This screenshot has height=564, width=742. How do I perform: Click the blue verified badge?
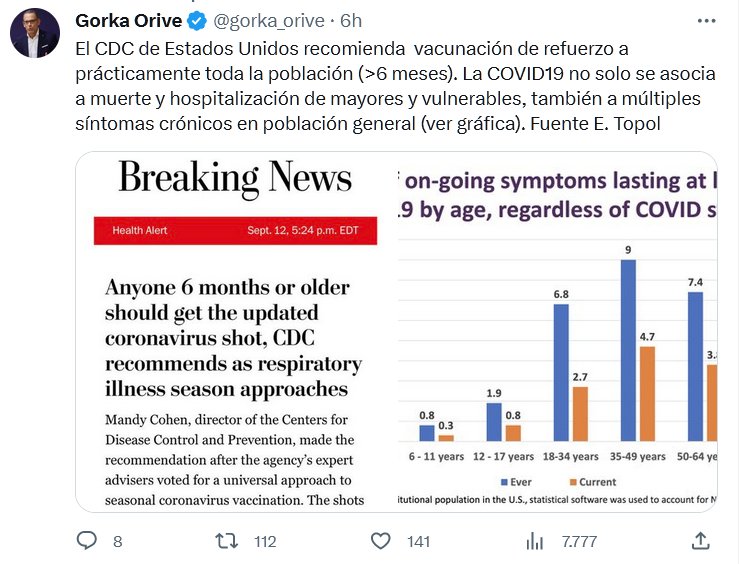pos(199,21)
